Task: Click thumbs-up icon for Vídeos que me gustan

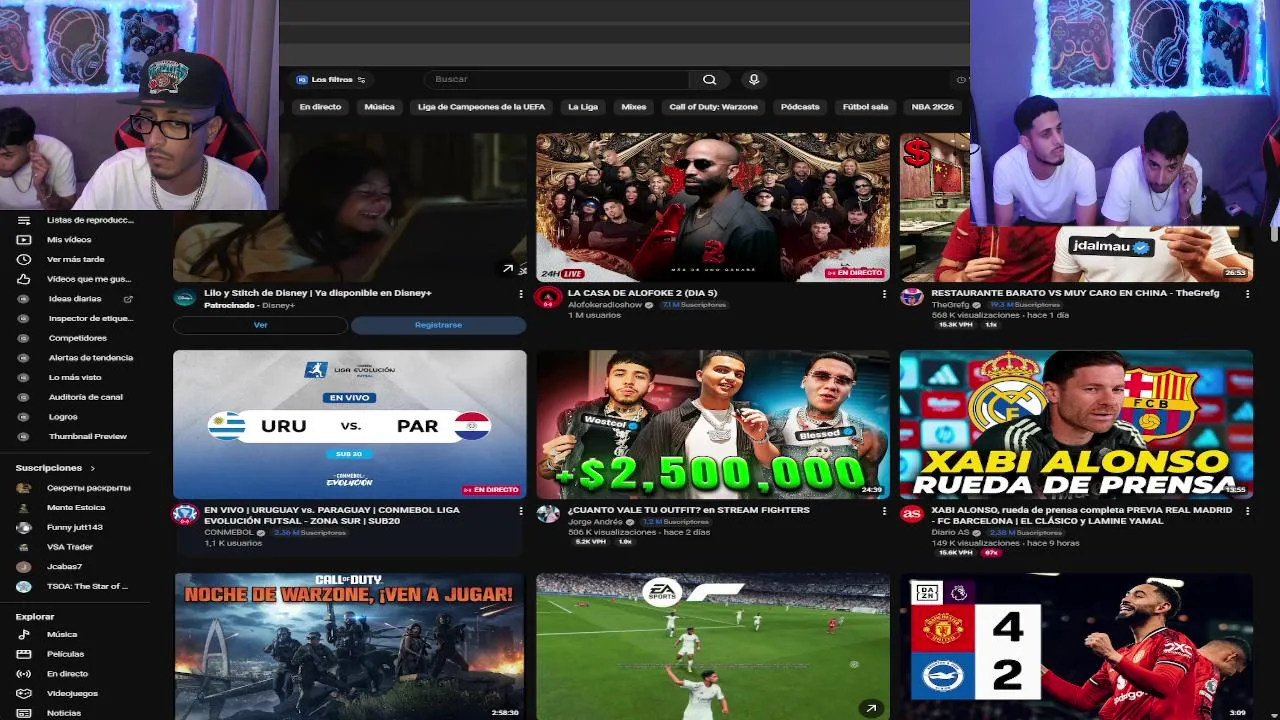Action: pyautogui.click(x=24, y=279)
